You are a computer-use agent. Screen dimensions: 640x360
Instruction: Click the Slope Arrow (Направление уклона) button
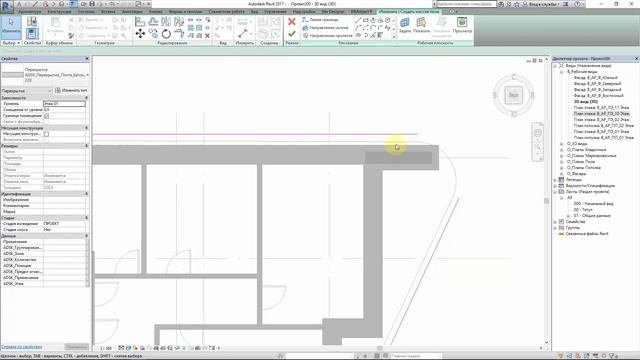[x=325, y=28]
